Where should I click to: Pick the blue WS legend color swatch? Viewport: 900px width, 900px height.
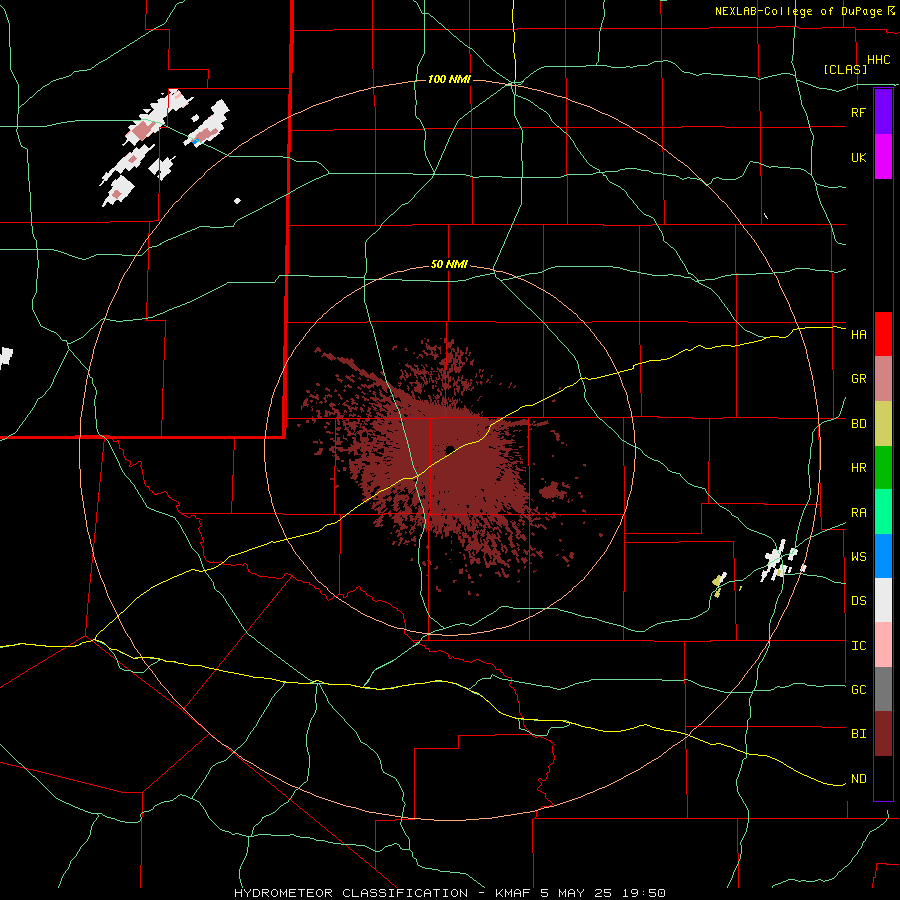point(883,556)
